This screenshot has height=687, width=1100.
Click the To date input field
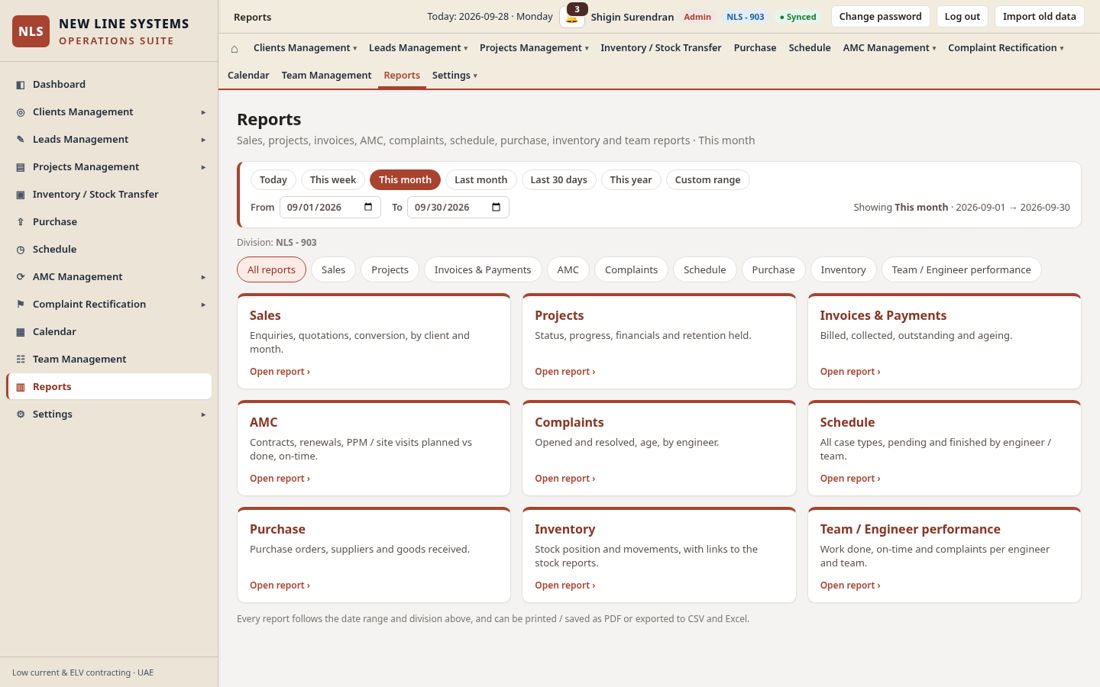click(458, 207)
